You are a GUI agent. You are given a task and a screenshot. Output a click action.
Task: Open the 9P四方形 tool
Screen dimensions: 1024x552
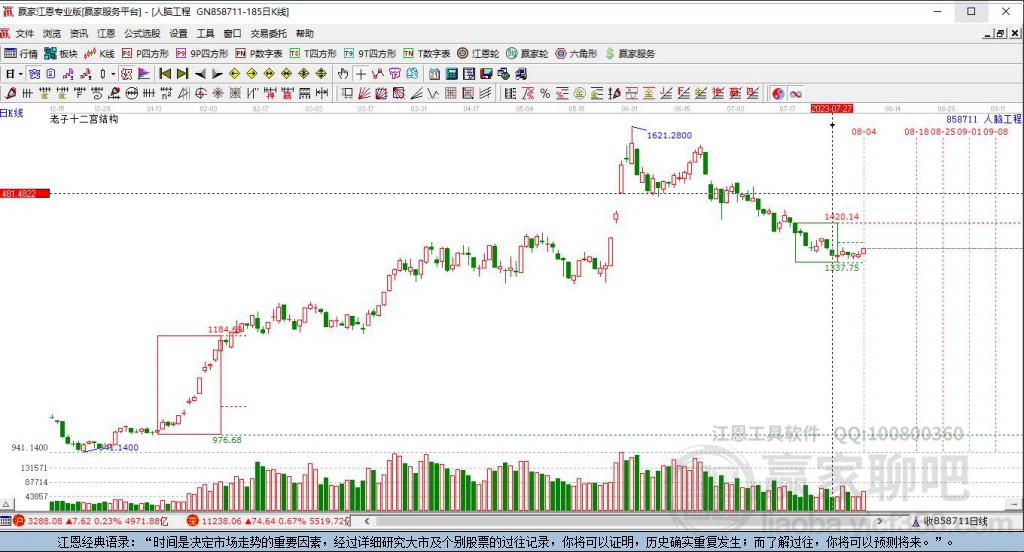pos(202,54)
